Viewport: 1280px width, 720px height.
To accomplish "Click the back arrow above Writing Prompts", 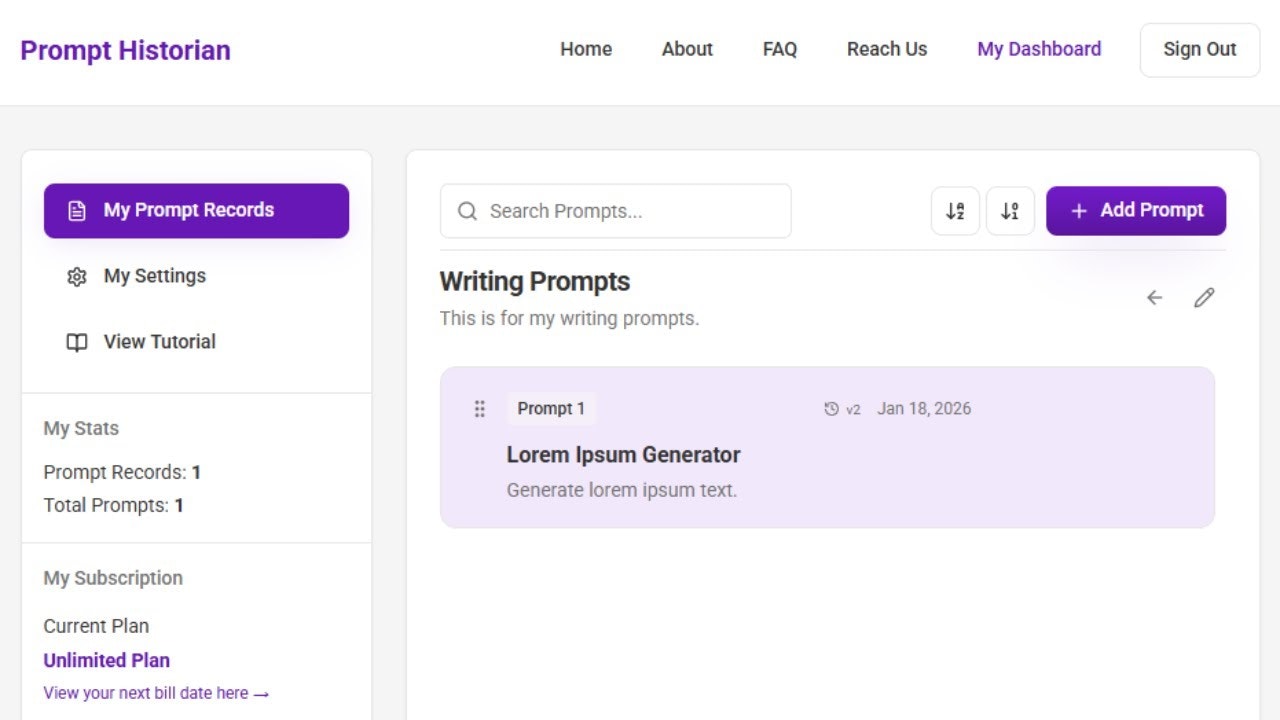I will click(1154, 297).
